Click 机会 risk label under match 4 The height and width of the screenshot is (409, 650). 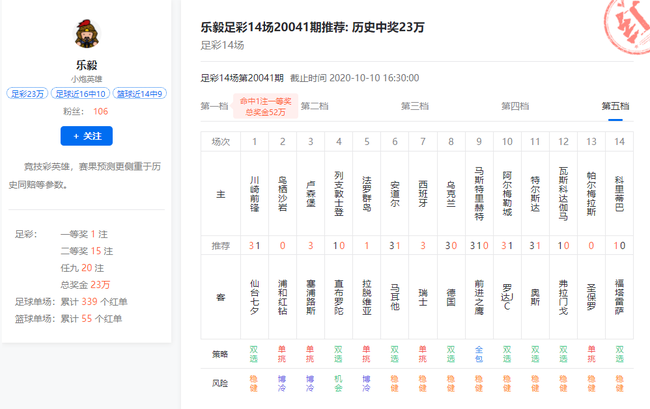(339, 383)
